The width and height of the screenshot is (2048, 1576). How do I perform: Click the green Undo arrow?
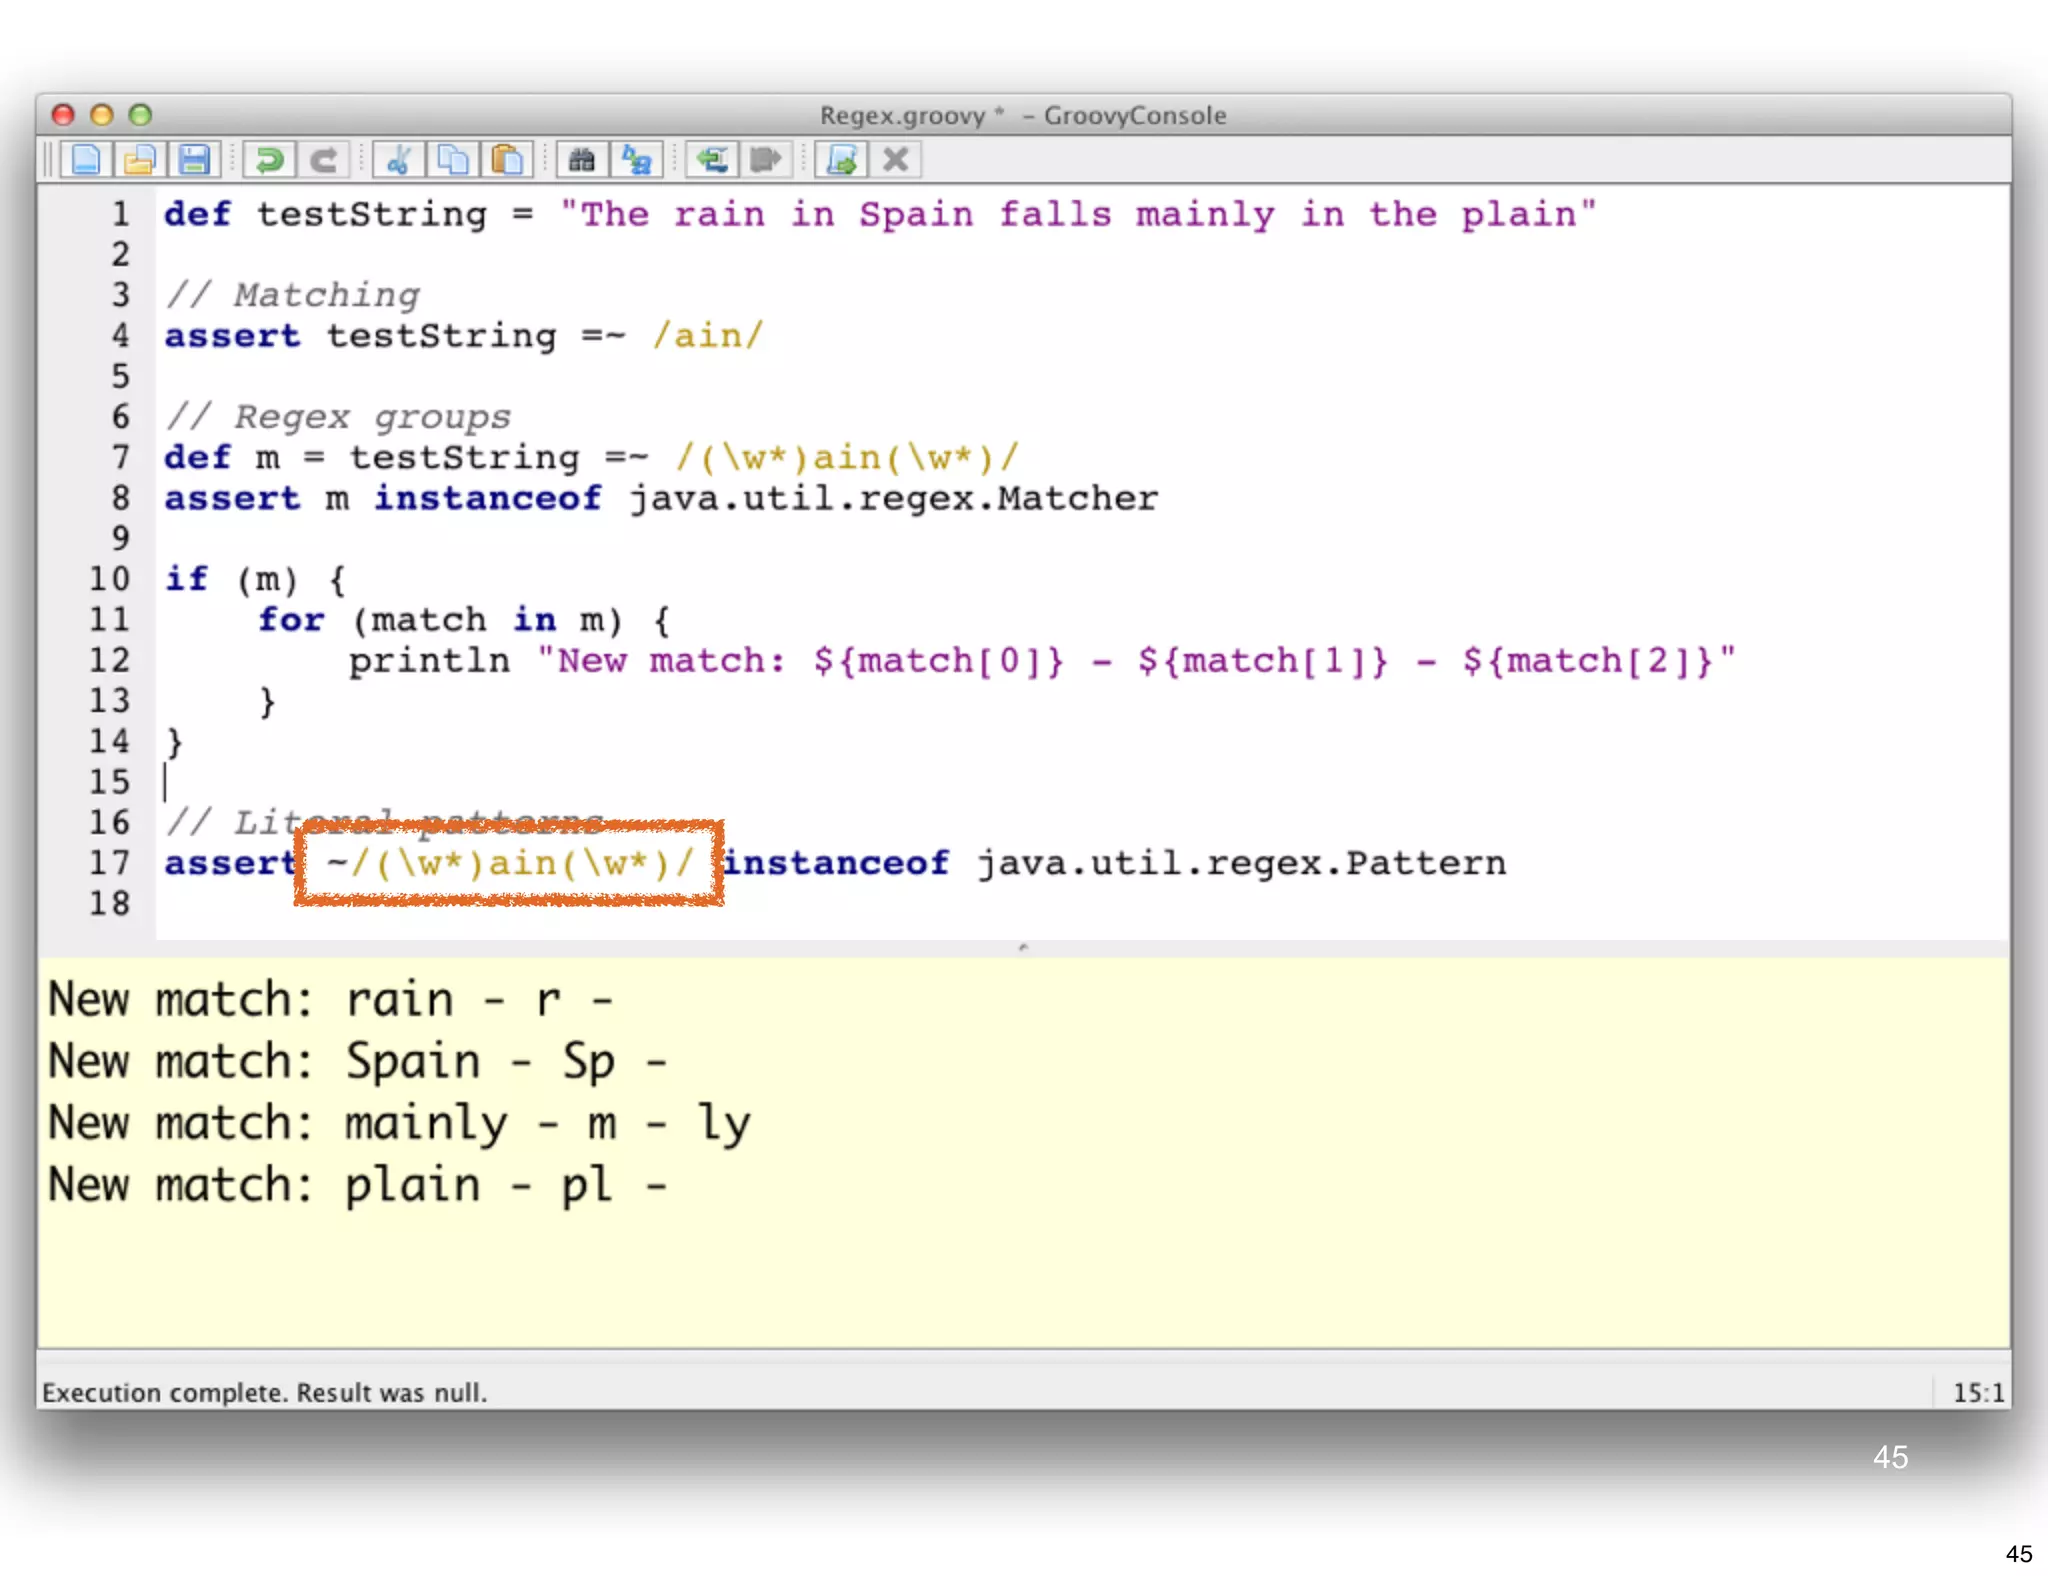pos(269,160)
